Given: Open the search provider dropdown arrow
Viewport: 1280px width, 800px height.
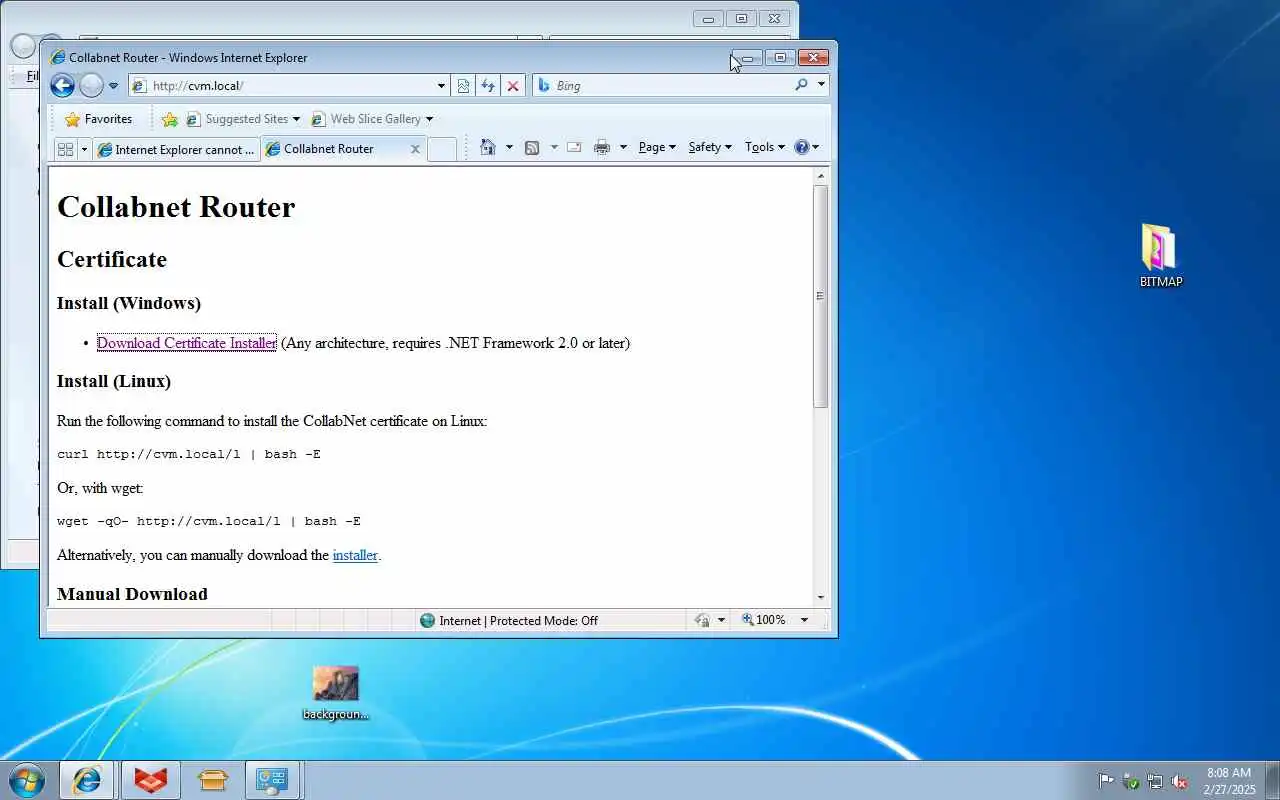Looking at the screenshot, I should click(821, 85).
